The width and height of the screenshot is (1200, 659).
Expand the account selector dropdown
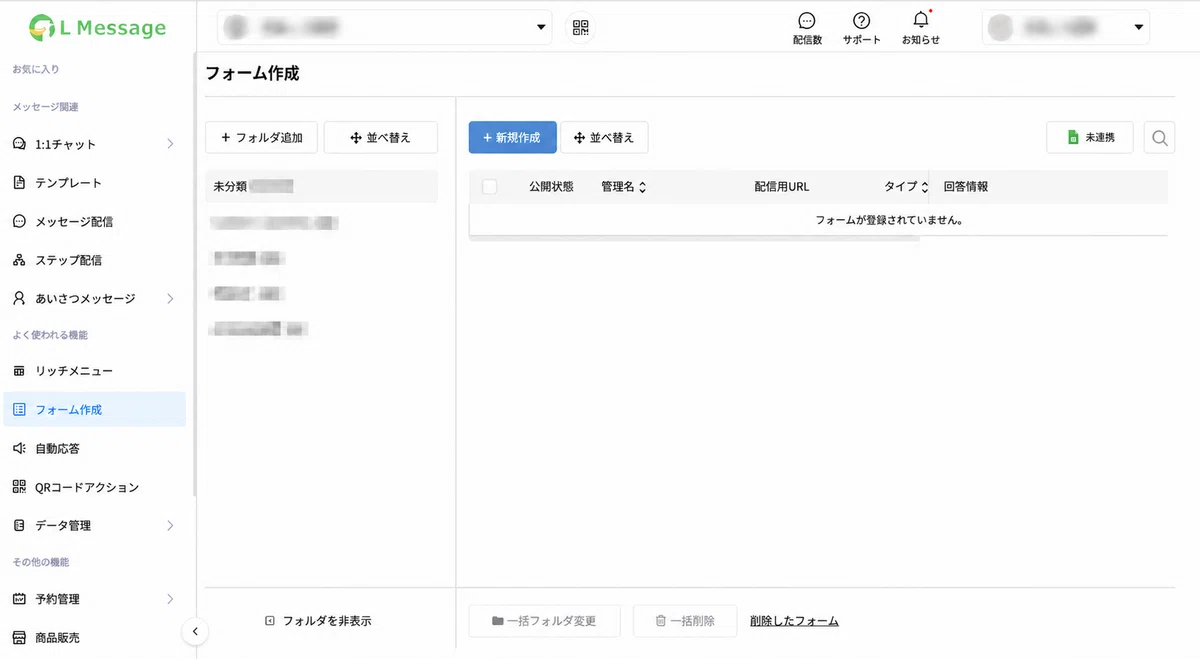(x=384, y=28)
